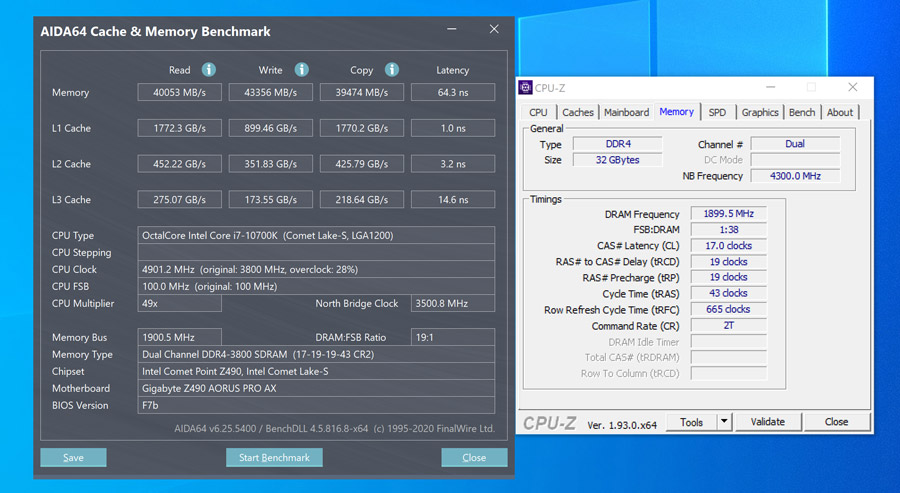The height and width of the screenshot is (493, 900).
Task: Click the L1 Cache Latency value 1.0 ns
Action: (453, 128)
